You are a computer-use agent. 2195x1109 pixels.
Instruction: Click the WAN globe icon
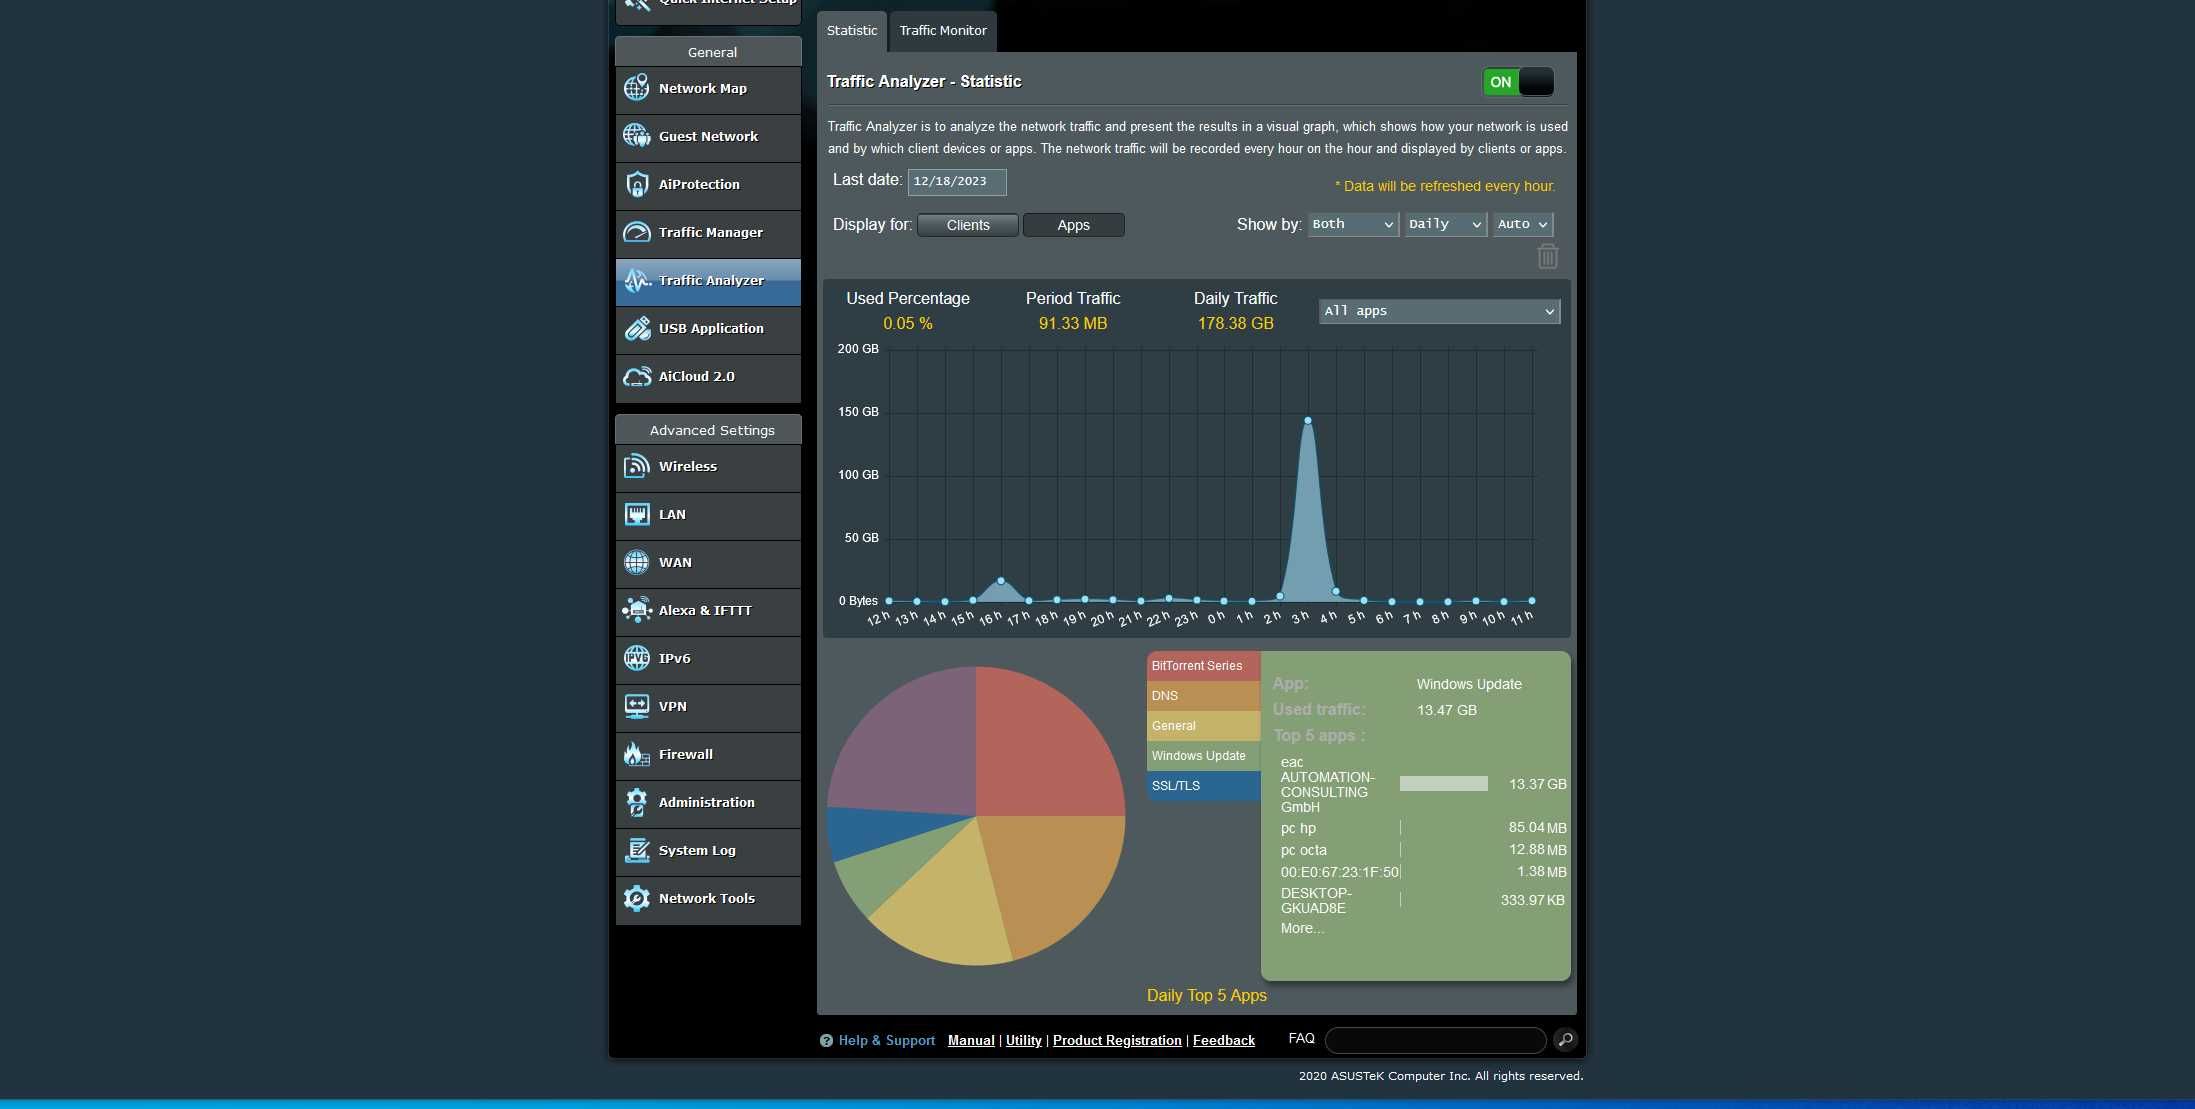click(637, 562)
